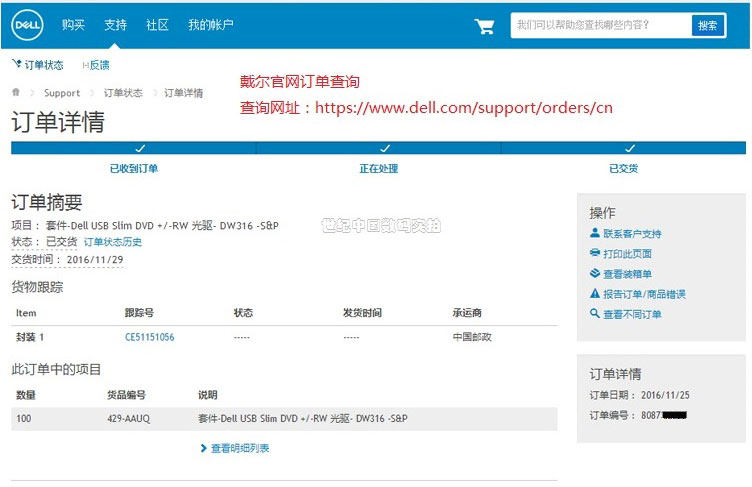This screenshot has width=752, height=487.
Task: Click the checkmark above 已收到订单
Action: pyautogui.click(x=140, y=148)
